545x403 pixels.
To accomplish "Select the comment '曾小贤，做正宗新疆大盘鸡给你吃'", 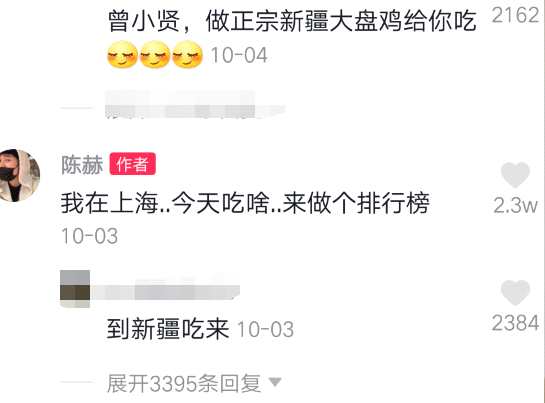I will coord(292,21).
